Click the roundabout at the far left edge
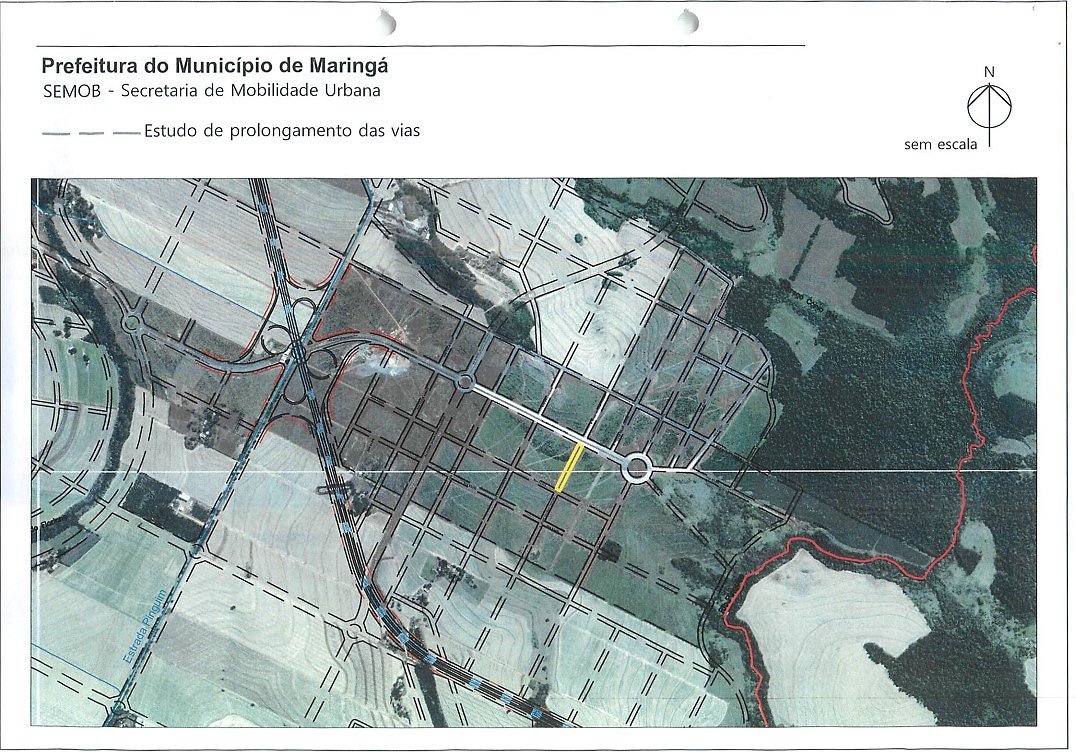 (x=131, y=323)
